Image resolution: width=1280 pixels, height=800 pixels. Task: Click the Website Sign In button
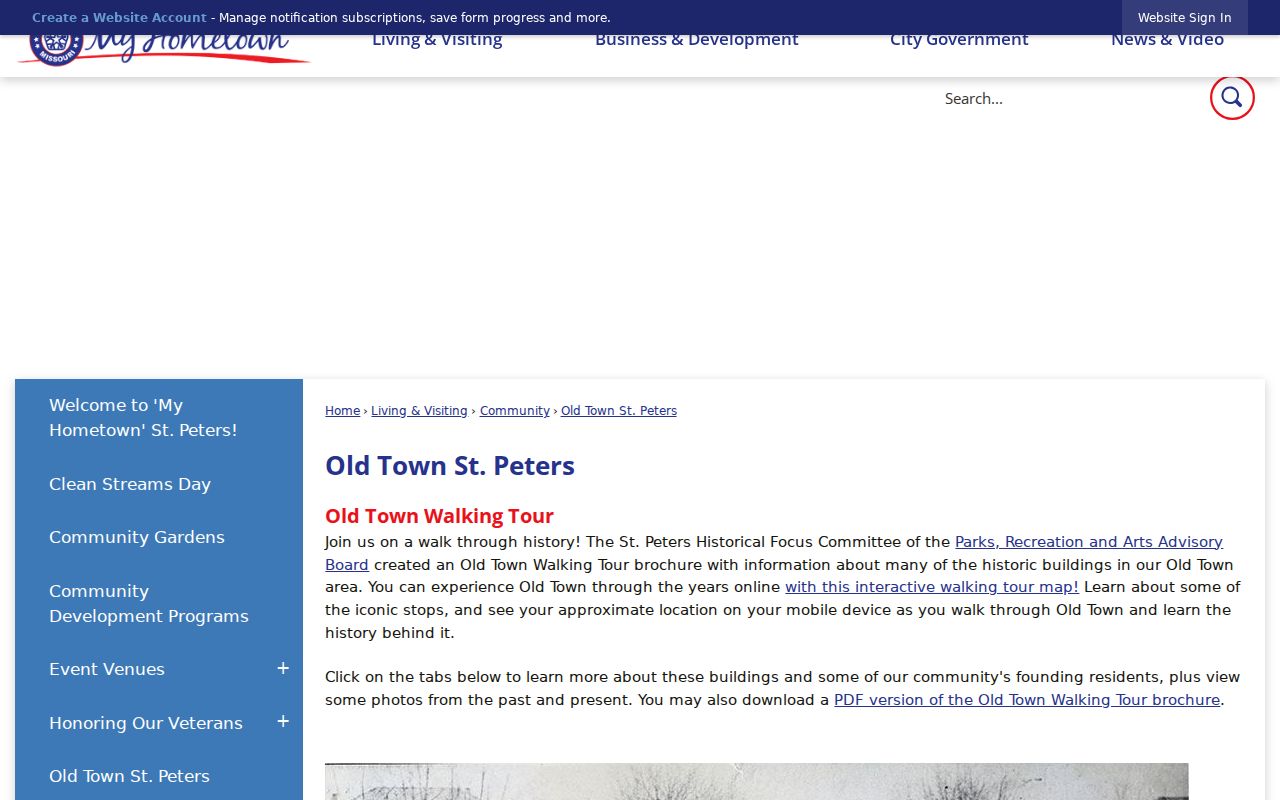point(1184,18)
